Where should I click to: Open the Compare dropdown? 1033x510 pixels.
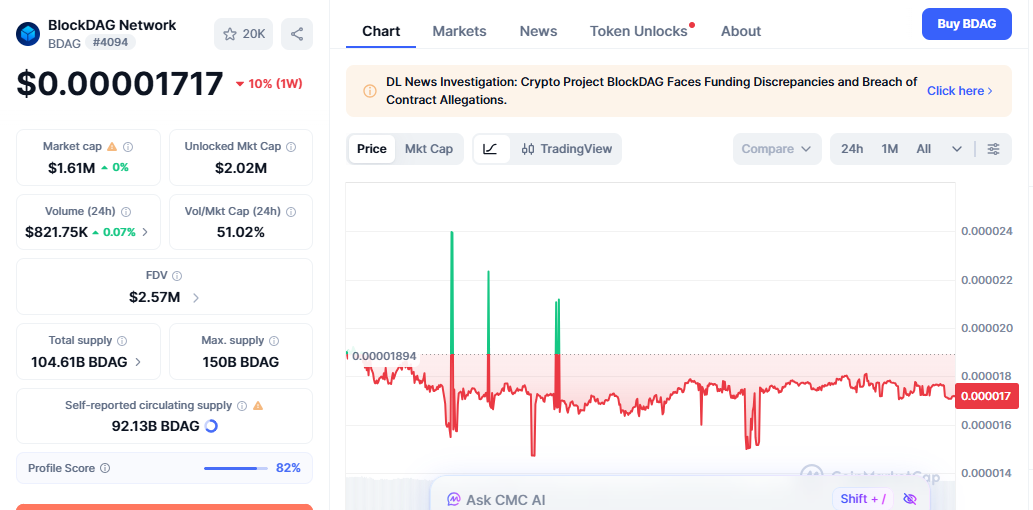777,149
